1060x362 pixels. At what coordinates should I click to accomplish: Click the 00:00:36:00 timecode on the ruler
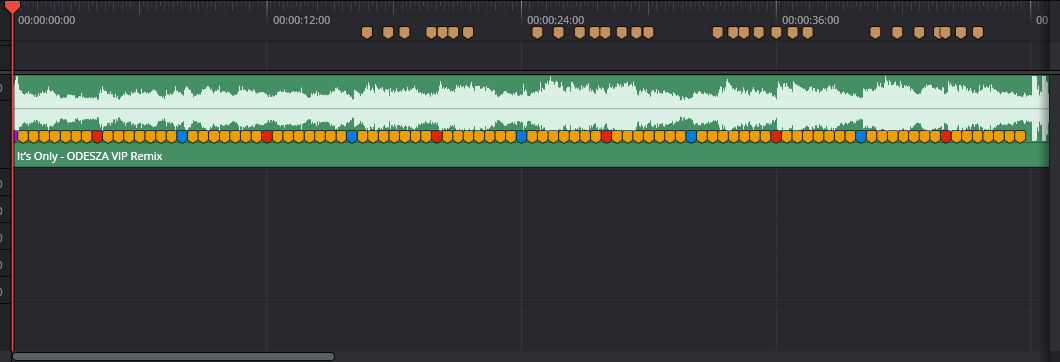tap(811, 20)
